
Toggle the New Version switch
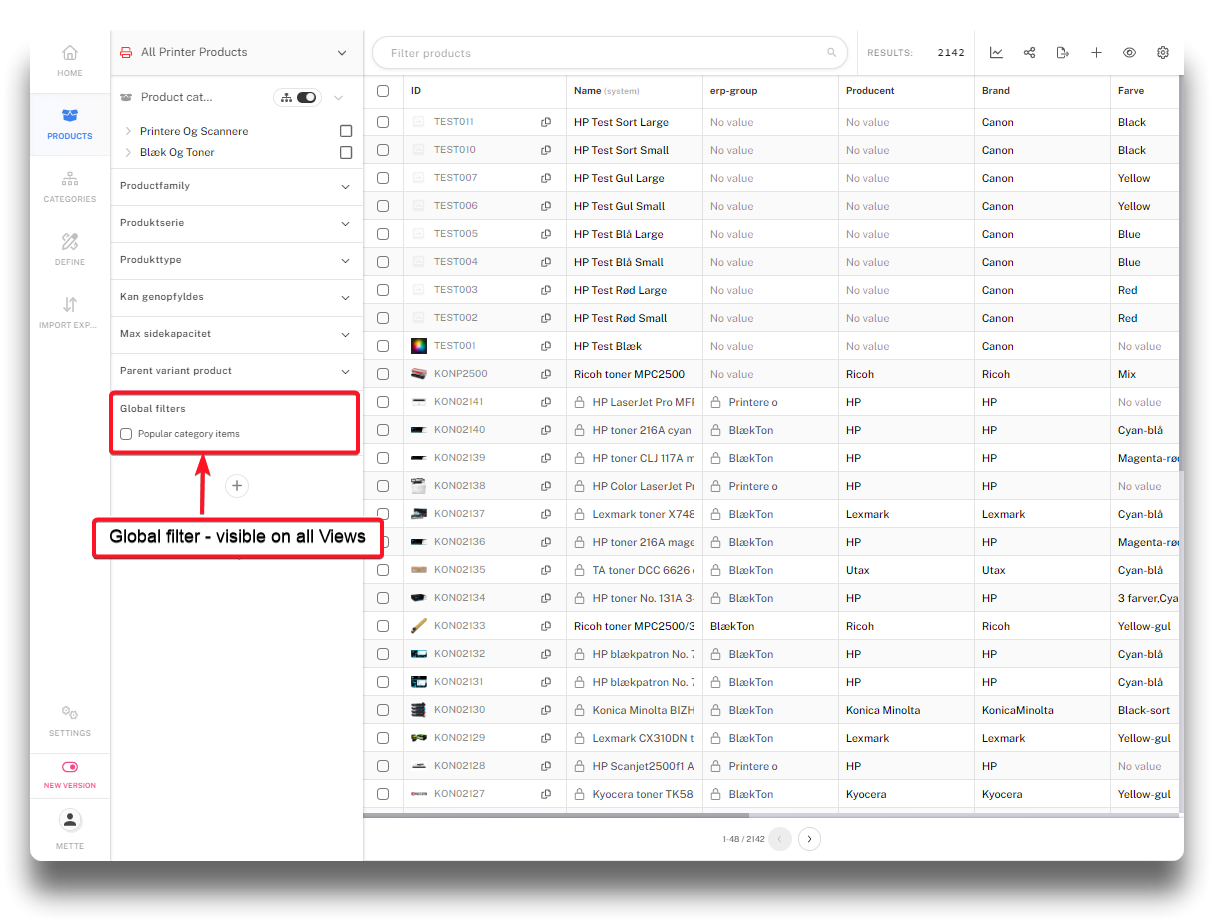coord(70,767)
